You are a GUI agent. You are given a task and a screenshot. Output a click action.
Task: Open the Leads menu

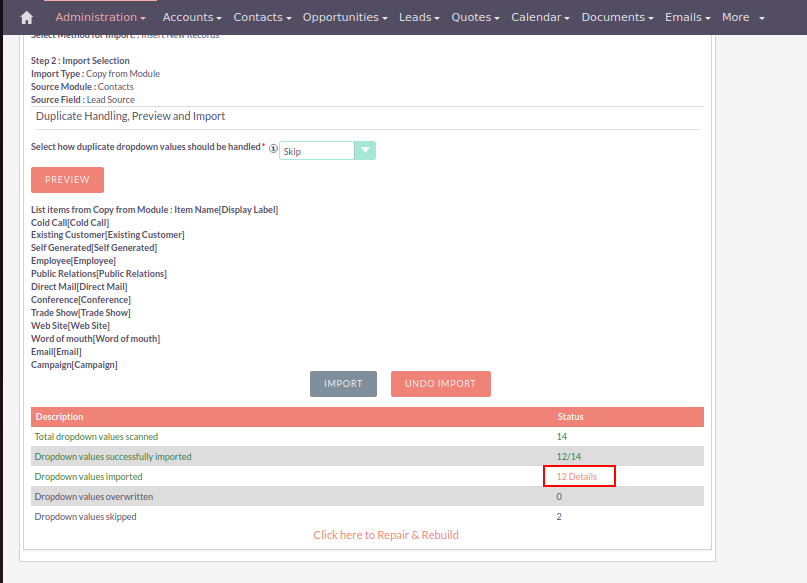pos(420,17)
